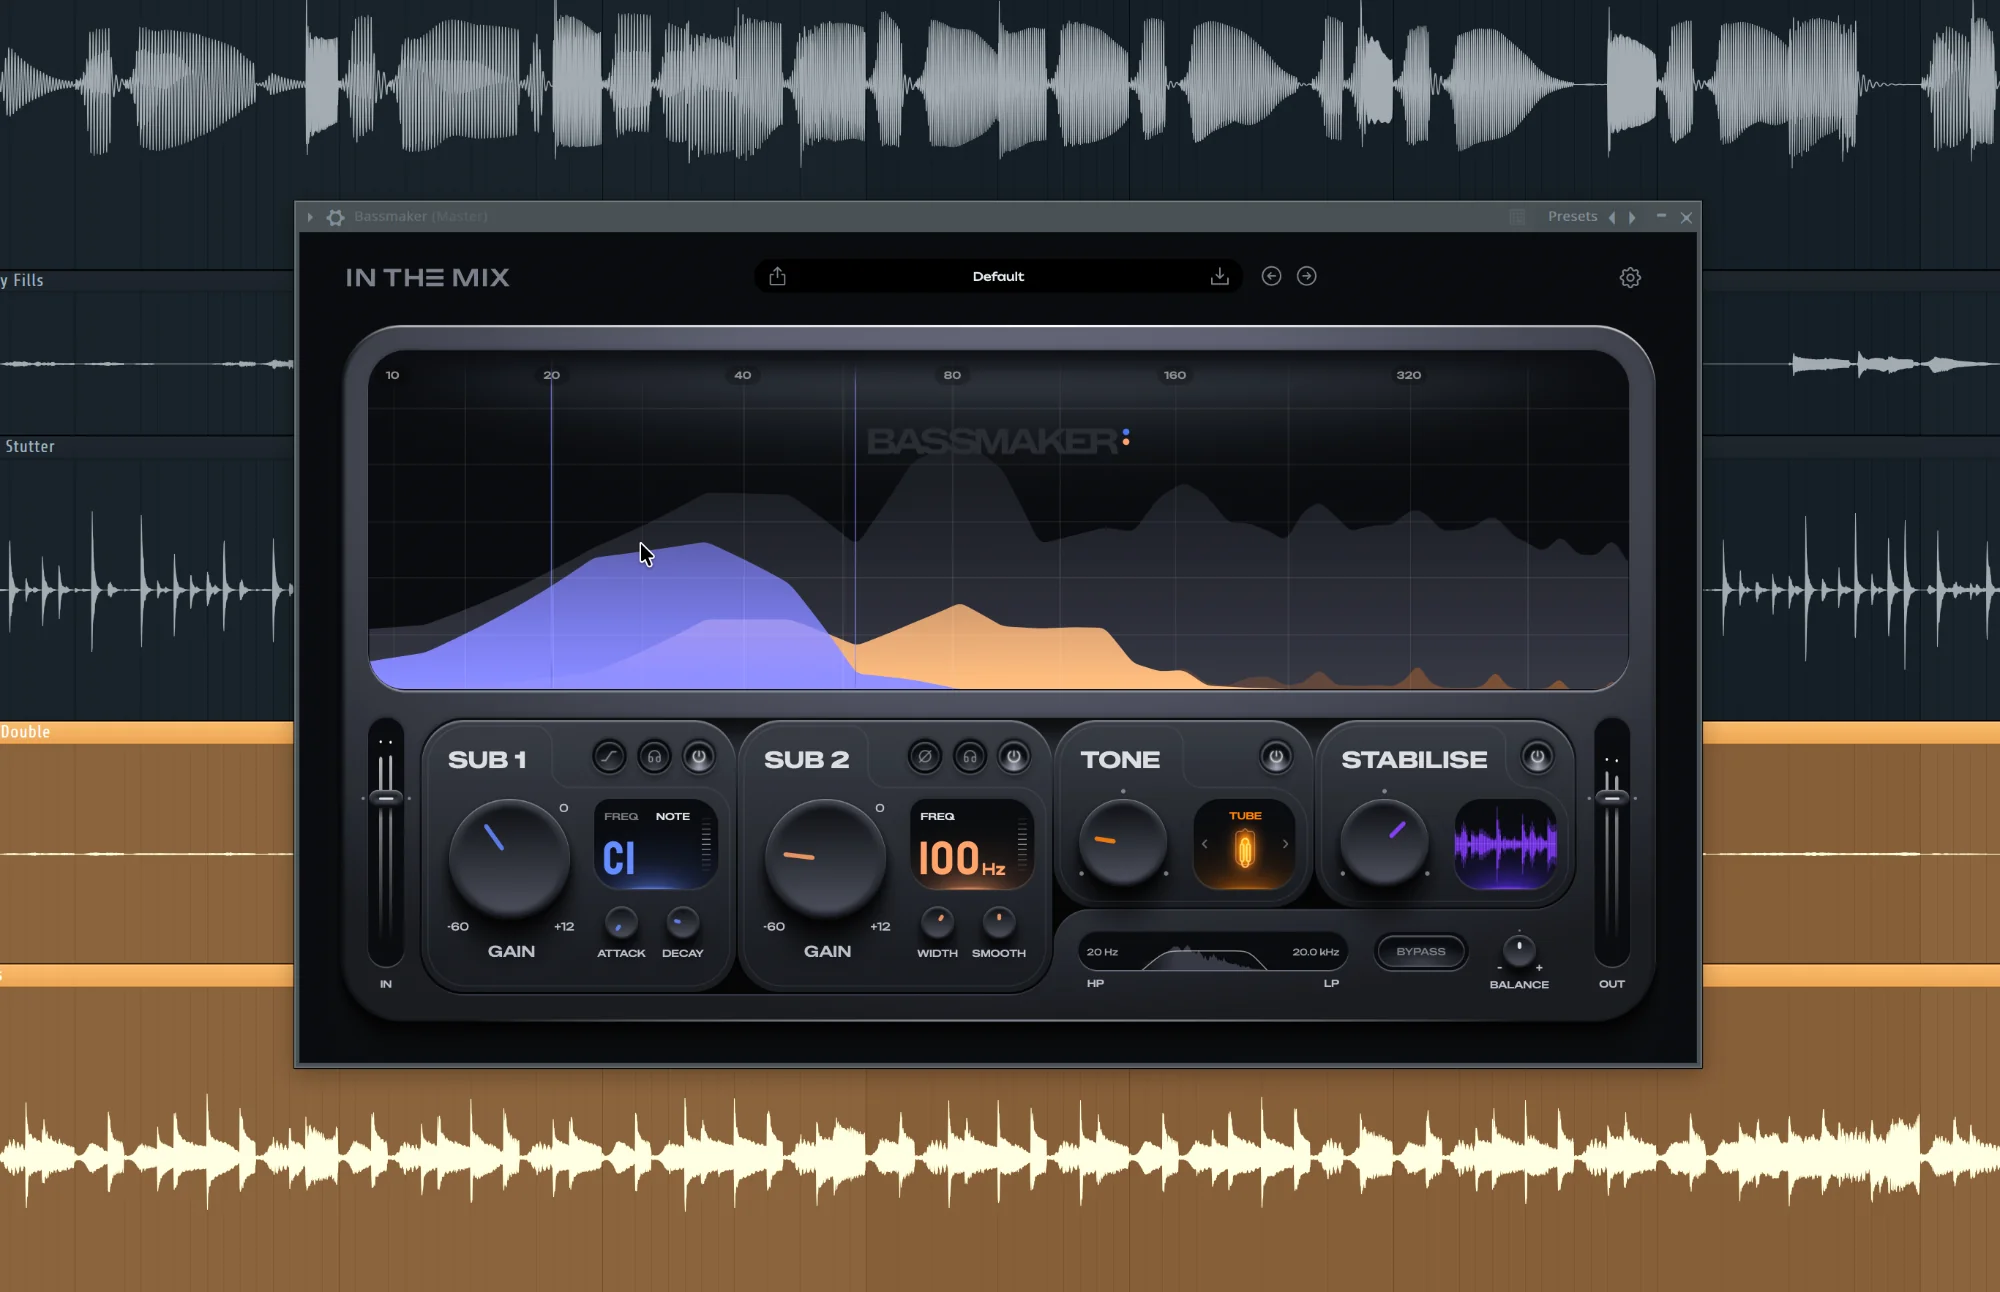
Task: Click the C1 note value display
Action: point(619,858)
